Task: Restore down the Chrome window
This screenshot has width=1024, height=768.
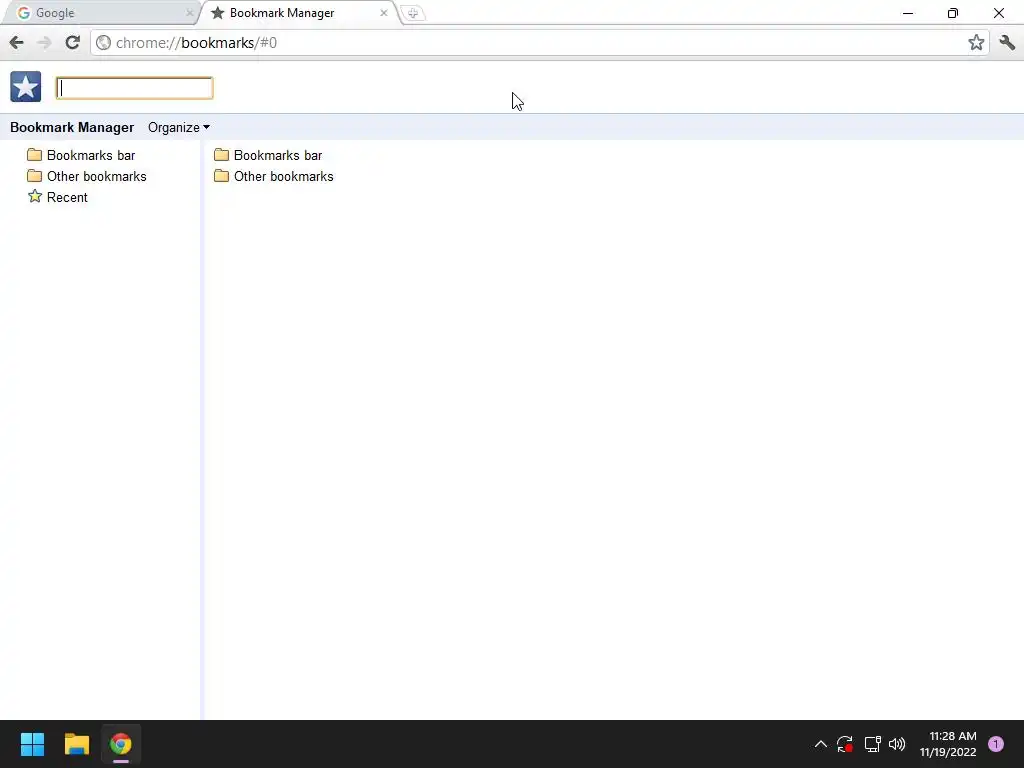Action: tap(953, 13)
